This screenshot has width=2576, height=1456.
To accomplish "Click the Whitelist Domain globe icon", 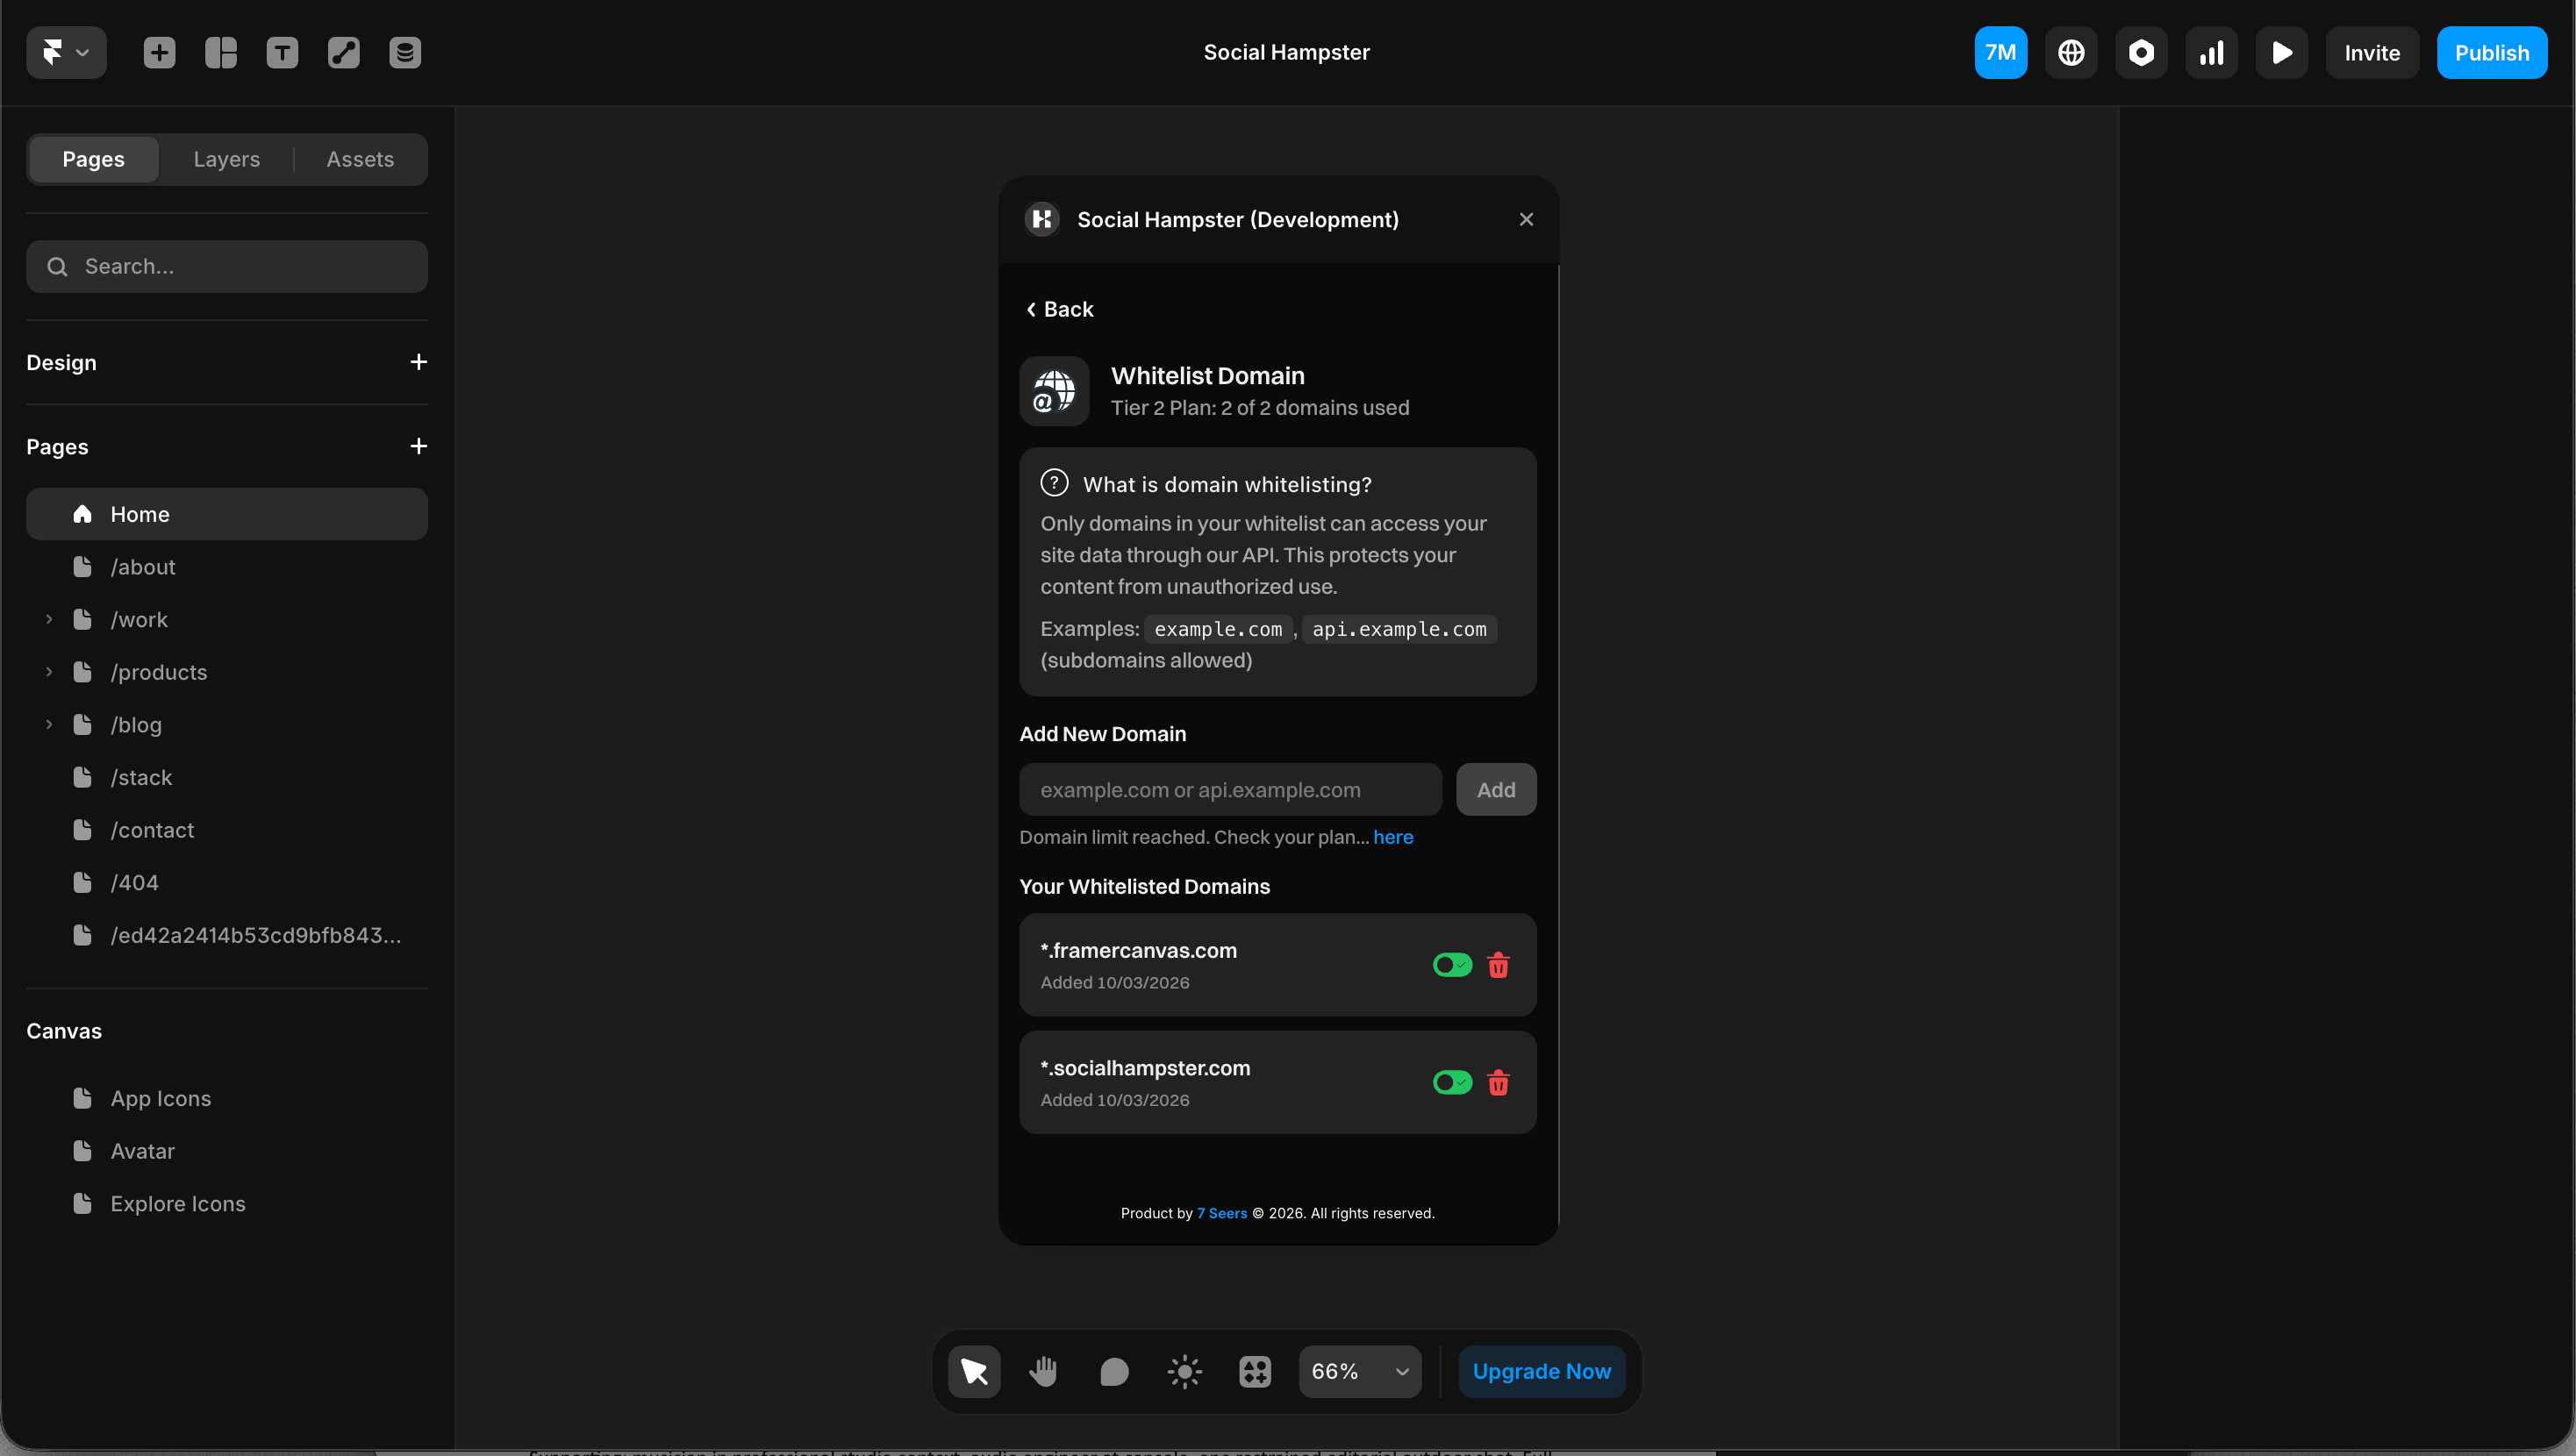I will [1054, 391].
